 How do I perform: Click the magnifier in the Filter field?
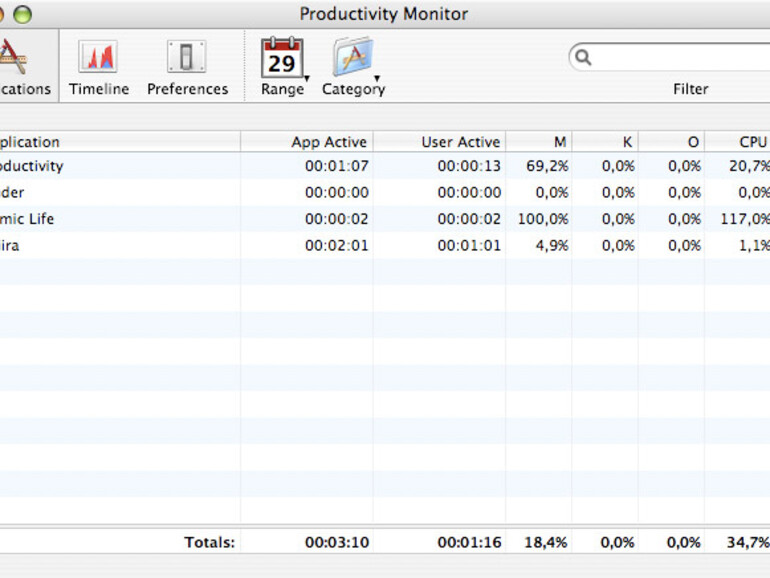584,58
